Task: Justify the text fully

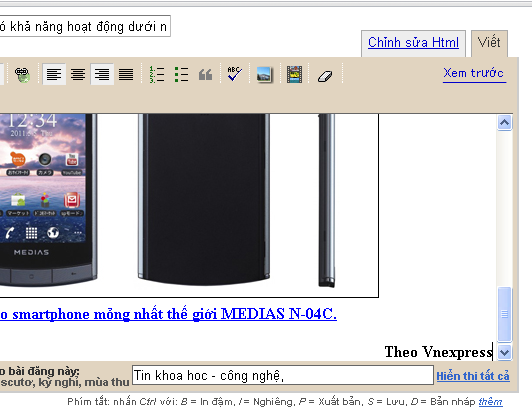Action: (x=126, y=74)
